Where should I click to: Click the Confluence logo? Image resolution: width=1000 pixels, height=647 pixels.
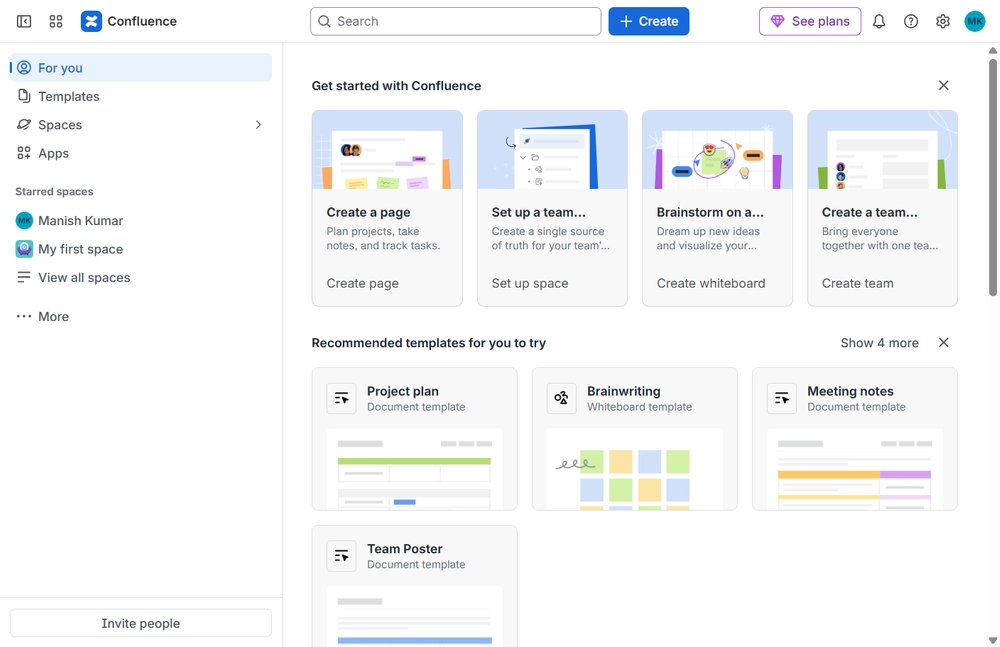tap(91, 21)
